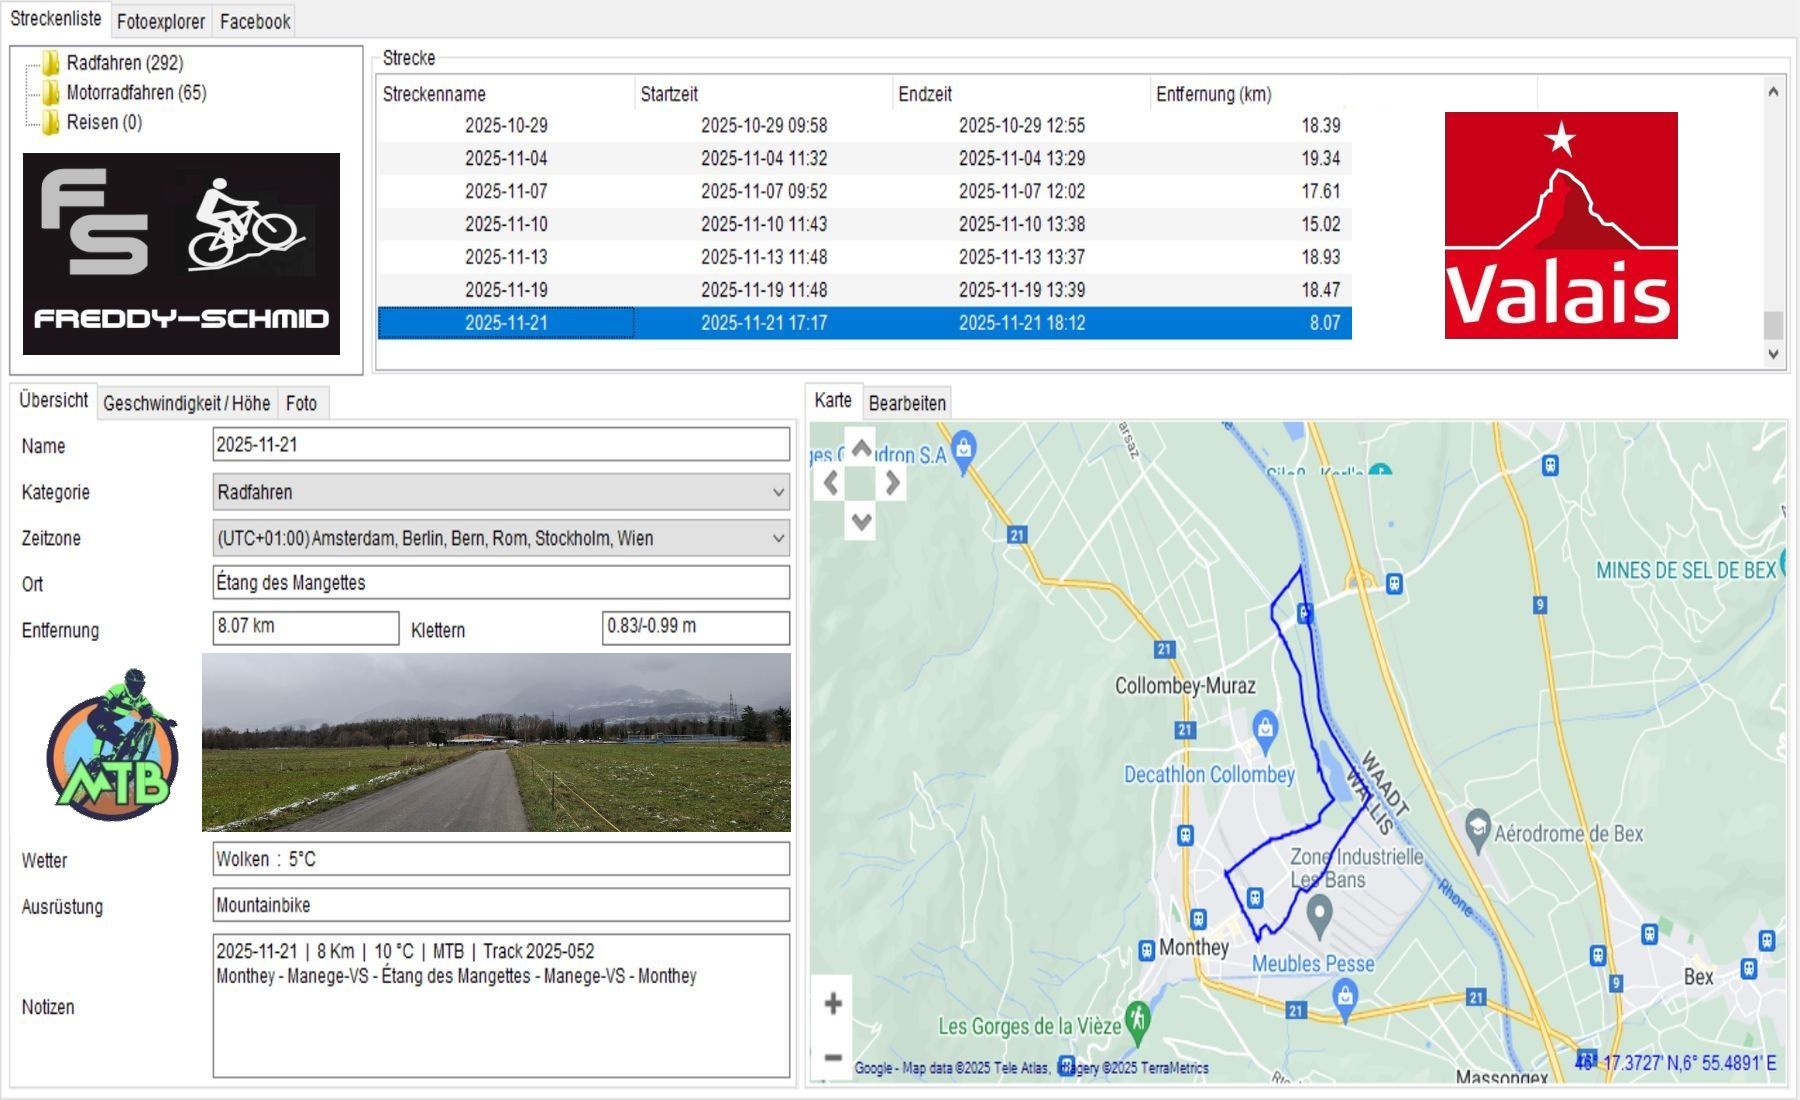The height and width of the screenshot is (1100, 1800).
Task: Pan the map up with the arrow
Action: pyautogui.click(x=861, y=448)
